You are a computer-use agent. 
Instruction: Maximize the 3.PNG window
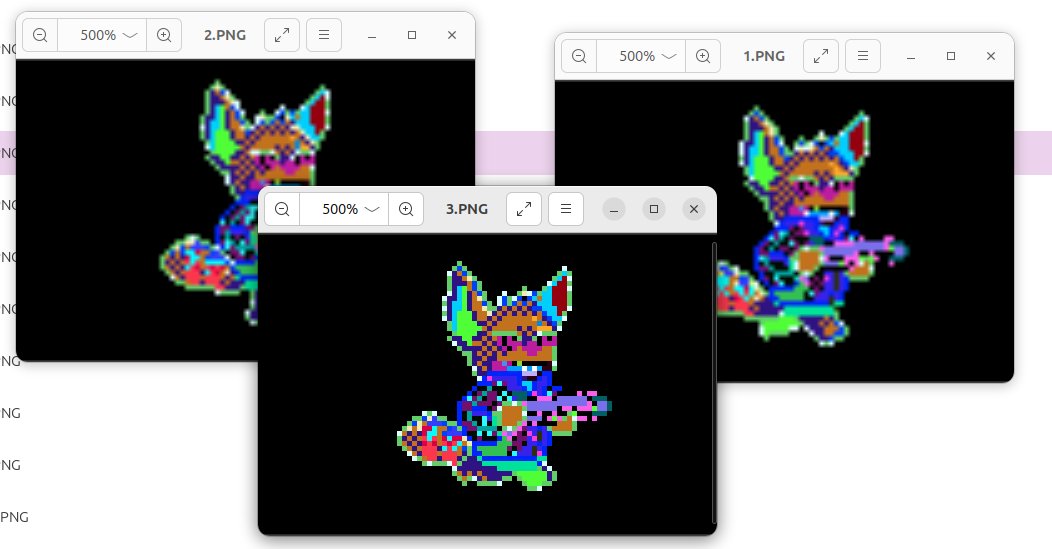coord(653,209)
